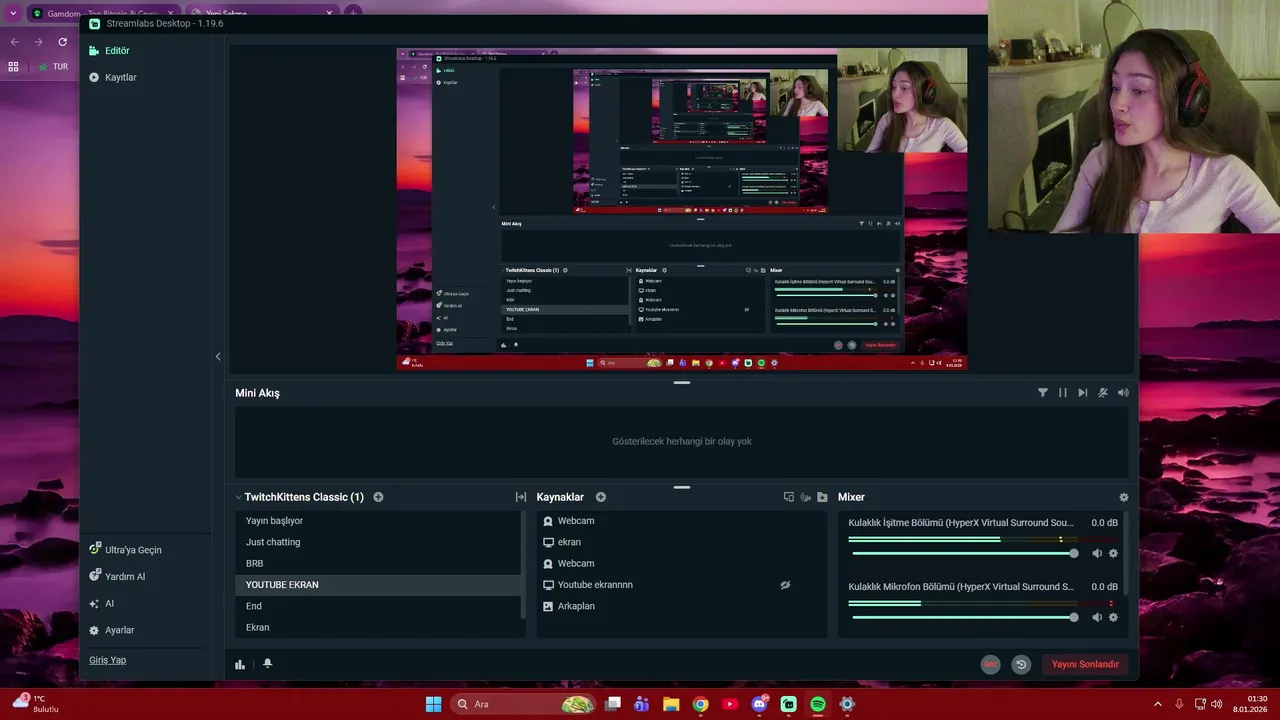Screen dimensions: 1280x720
Task: Open the taskbar File Explorer icon
Action: pyautogui.click(x=671, y=704)
